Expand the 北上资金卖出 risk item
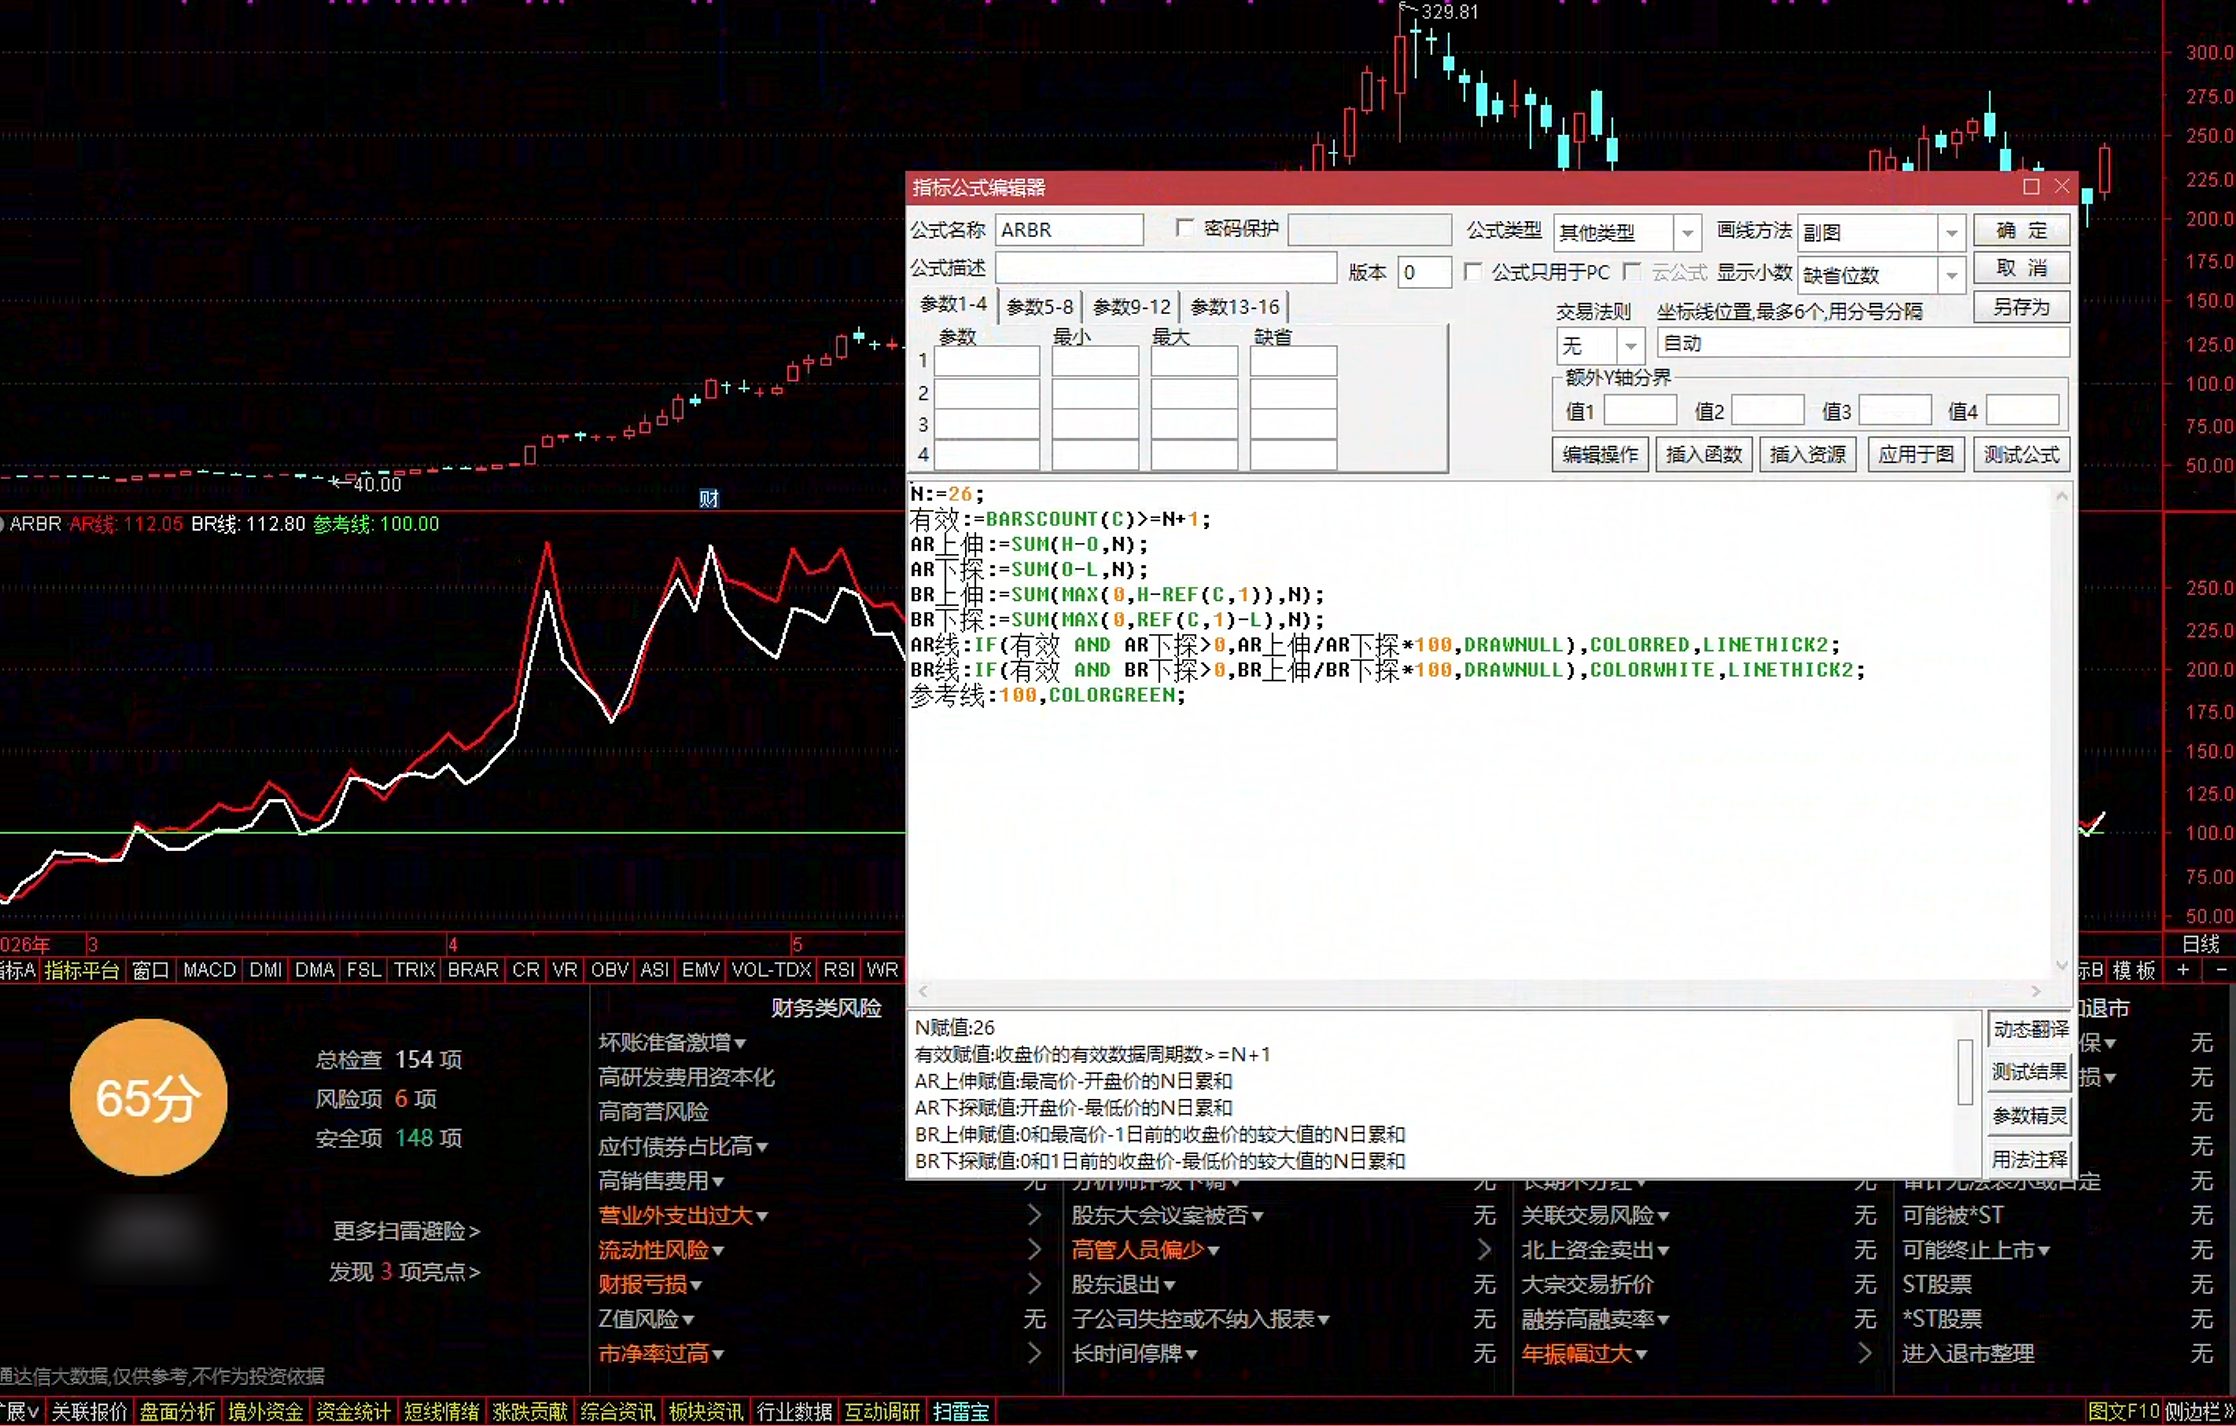This screenshot has width=2236, height=1426. click(1595, 1250)
